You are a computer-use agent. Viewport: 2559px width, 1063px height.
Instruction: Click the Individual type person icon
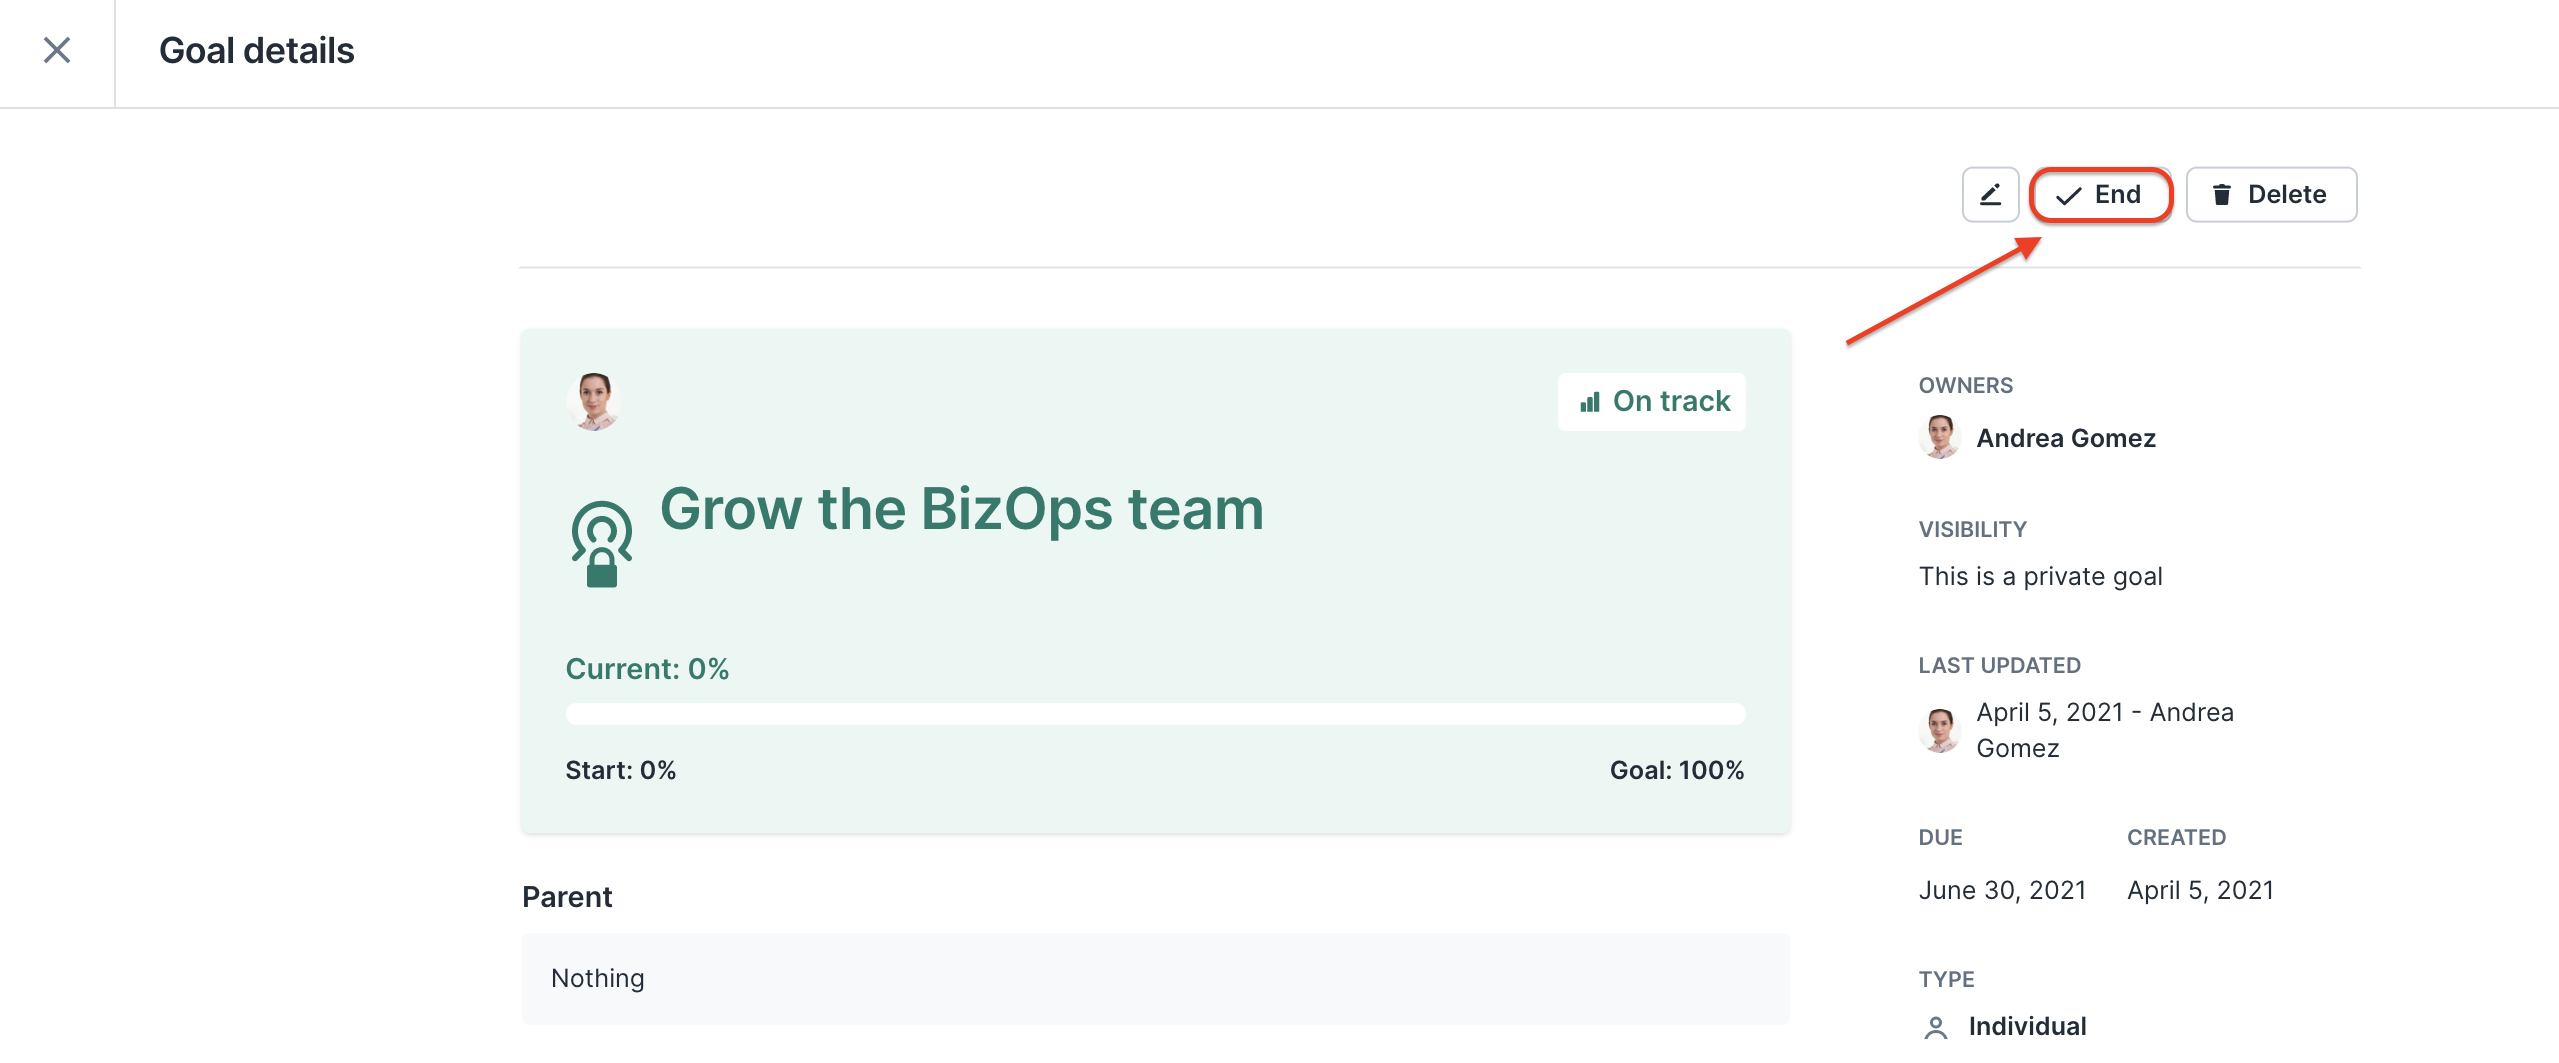tap(1936, 1027)
